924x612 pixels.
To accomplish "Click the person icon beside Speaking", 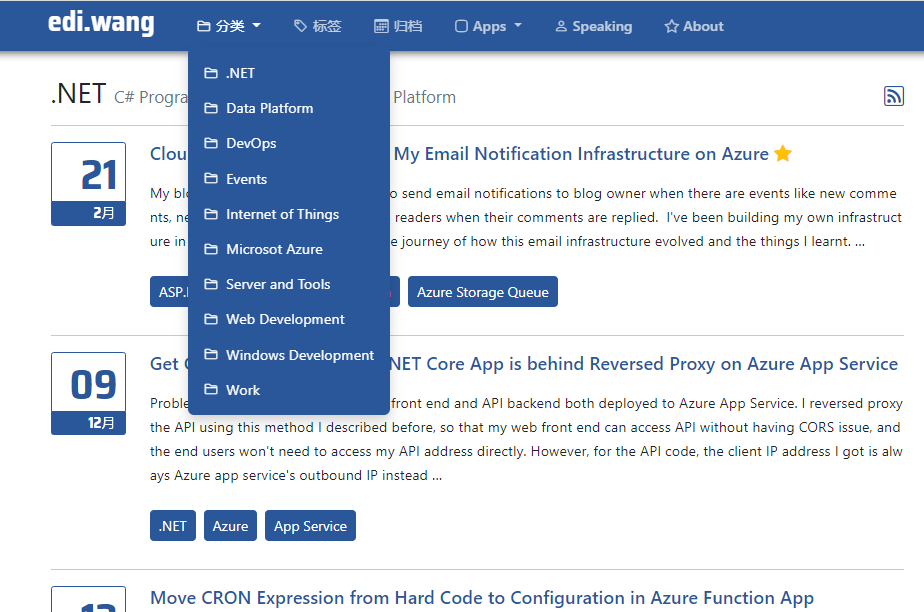I will (561, 27).
